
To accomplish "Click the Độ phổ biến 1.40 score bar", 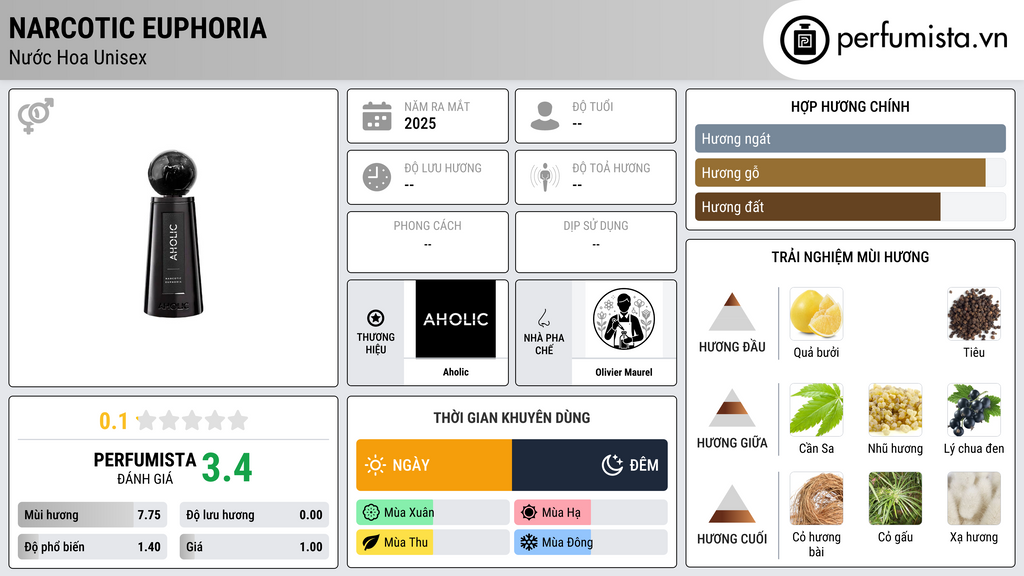I will (92, 547).
